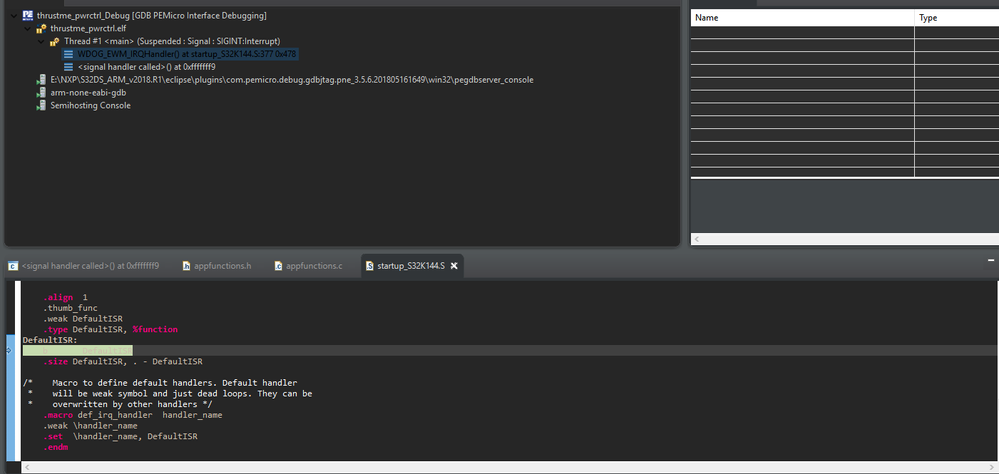The height and width of the screenshot is (474, 999).
Task: Collapse the thrustme_pwrctrl.elf tree node
Action: coord(27,29)
